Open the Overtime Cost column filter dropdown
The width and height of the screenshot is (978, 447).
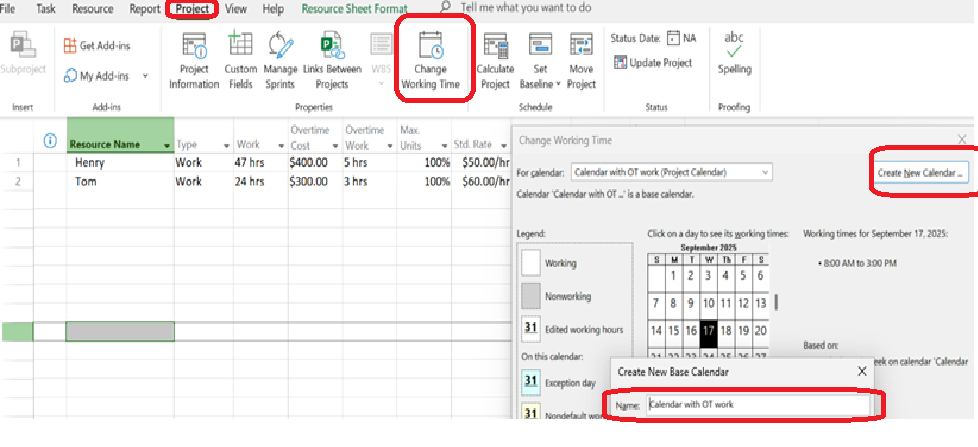click(x=335, y=146)
